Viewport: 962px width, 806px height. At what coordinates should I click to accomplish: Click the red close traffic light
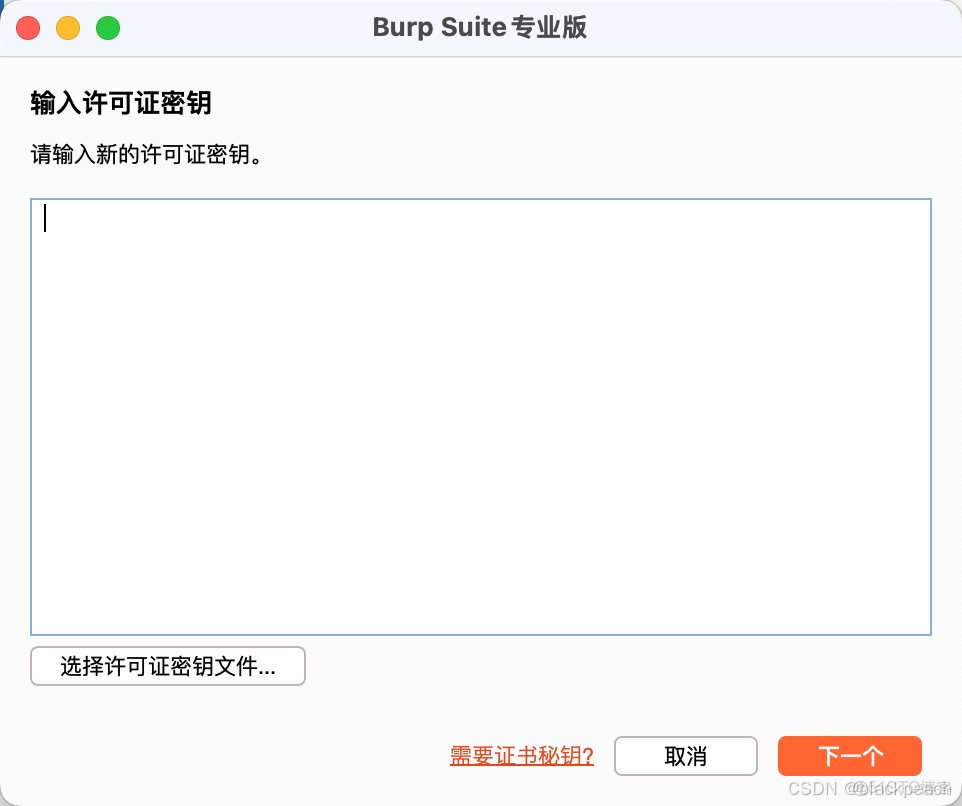(28, 29)
